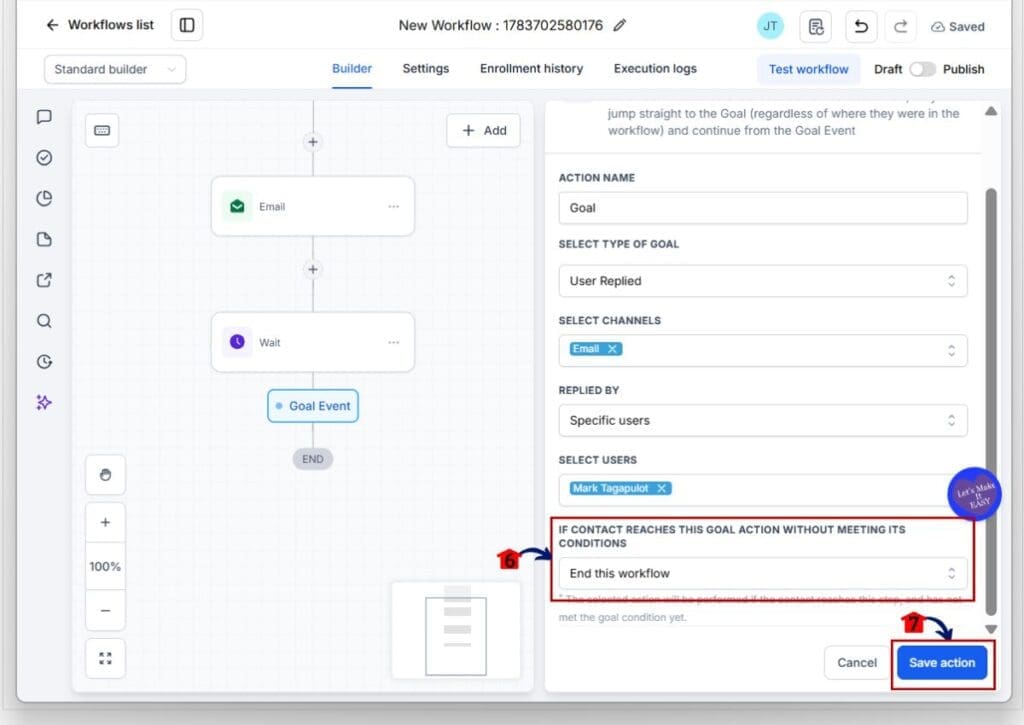Edit workflow name with pencil icon
Viewport: 1024px width, 725px height.
[620, 25]
